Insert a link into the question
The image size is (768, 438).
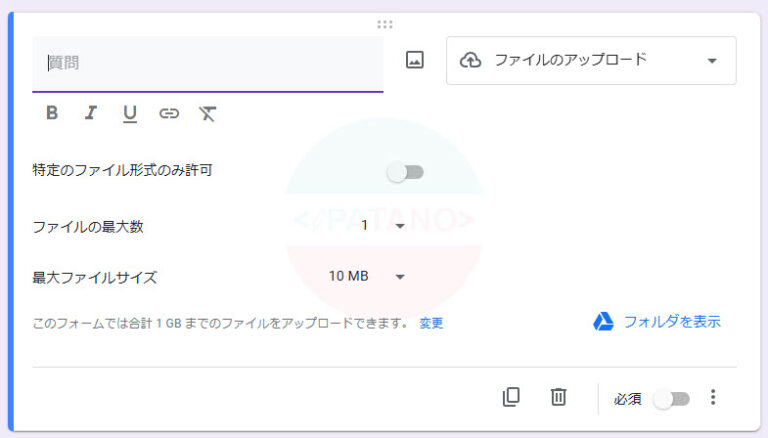(169, 113)
